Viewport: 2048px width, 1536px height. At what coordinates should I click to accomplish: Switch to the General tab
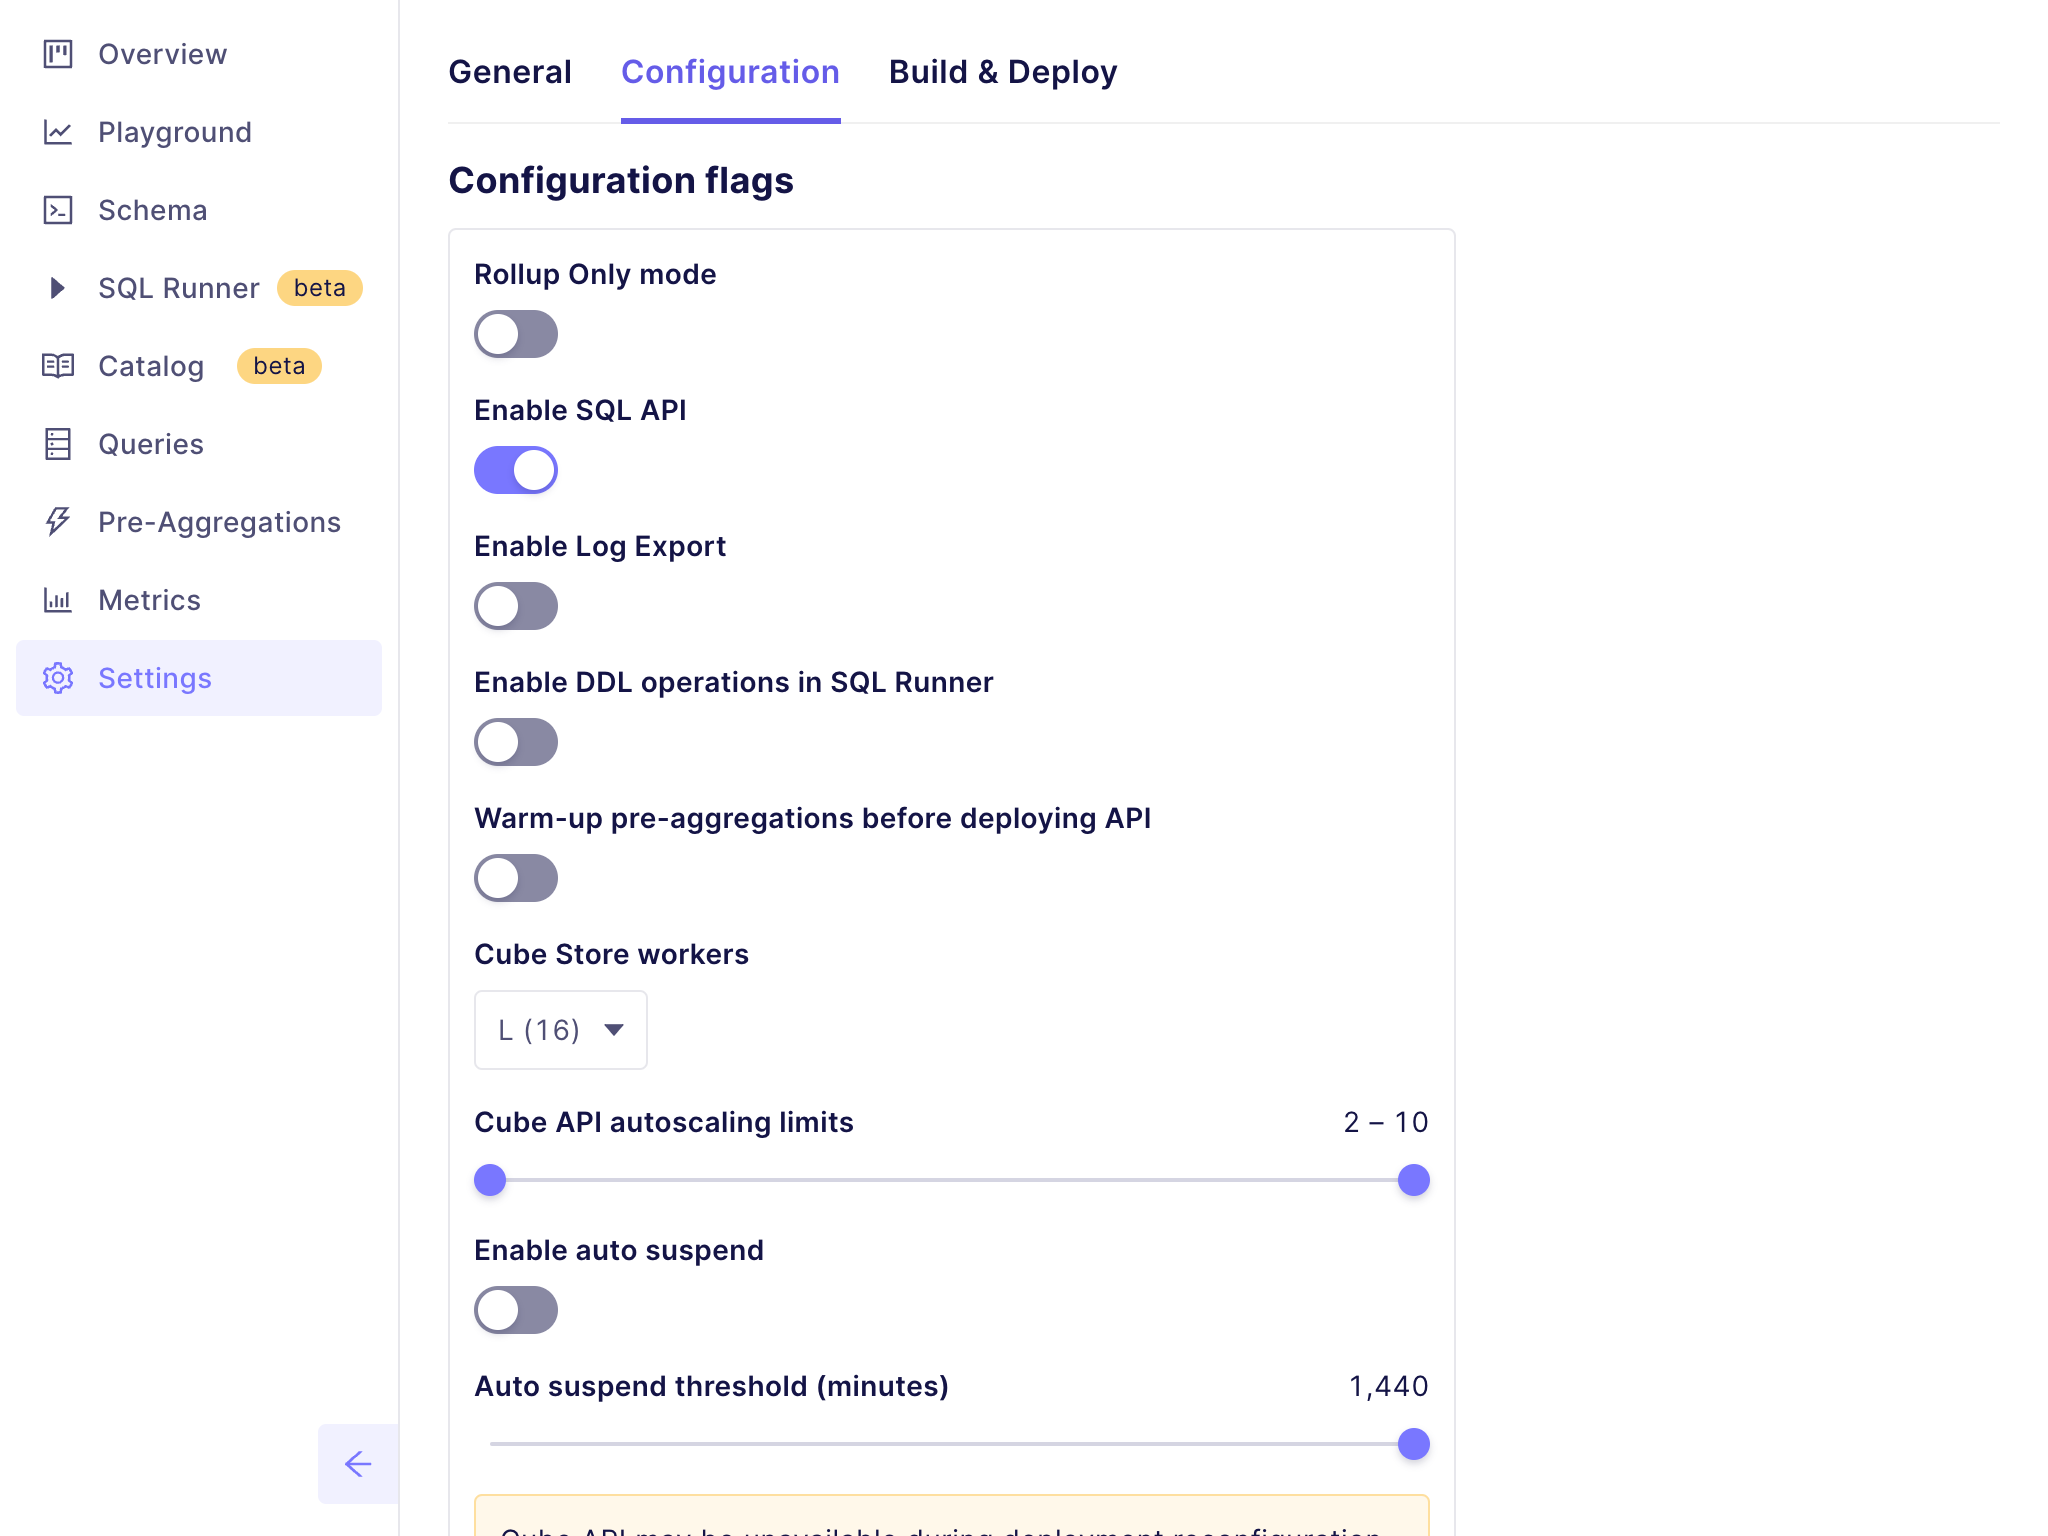point(510,71)
